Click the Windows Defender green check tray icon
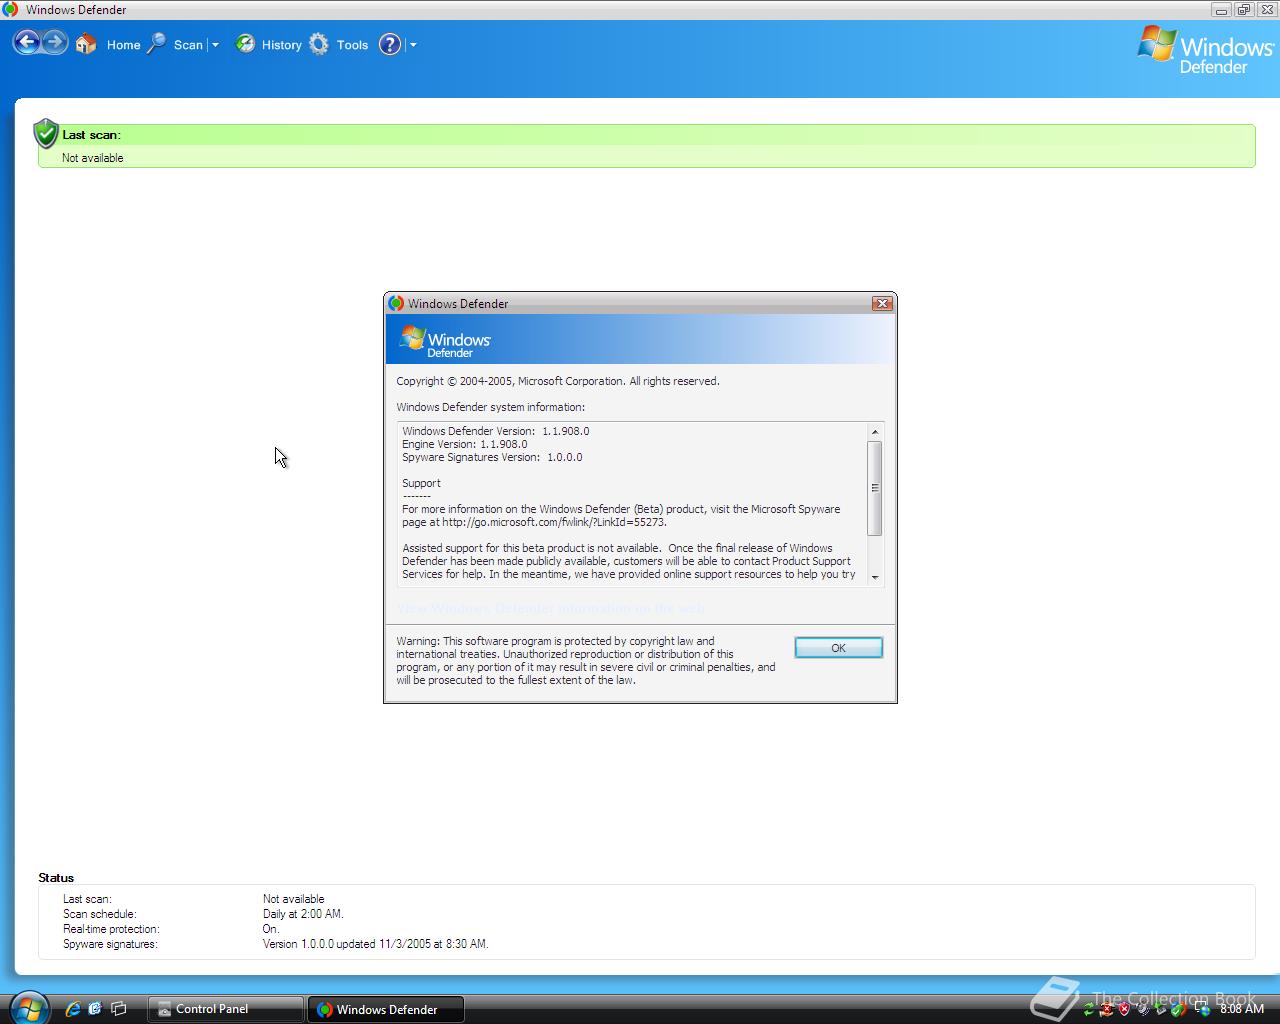Screen dimensions: 1280x1024 tap(1179, 1009)
